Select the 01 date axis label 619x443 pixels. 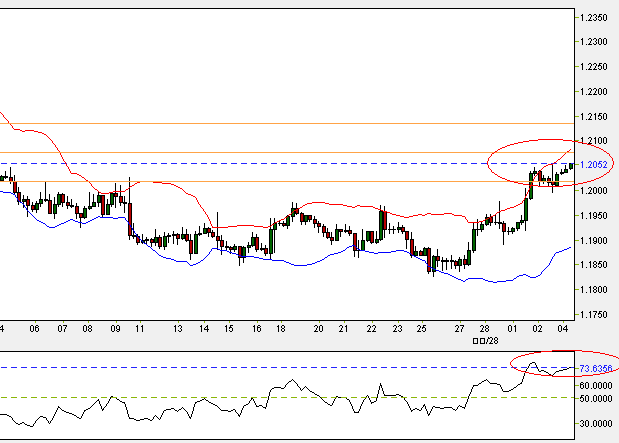point(512,328)
